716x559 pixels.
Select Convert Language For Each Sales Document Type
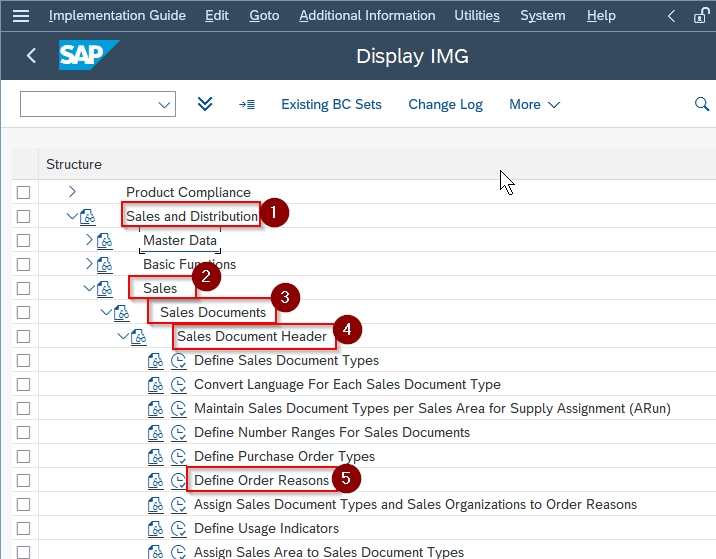click(x=347, y=385)
